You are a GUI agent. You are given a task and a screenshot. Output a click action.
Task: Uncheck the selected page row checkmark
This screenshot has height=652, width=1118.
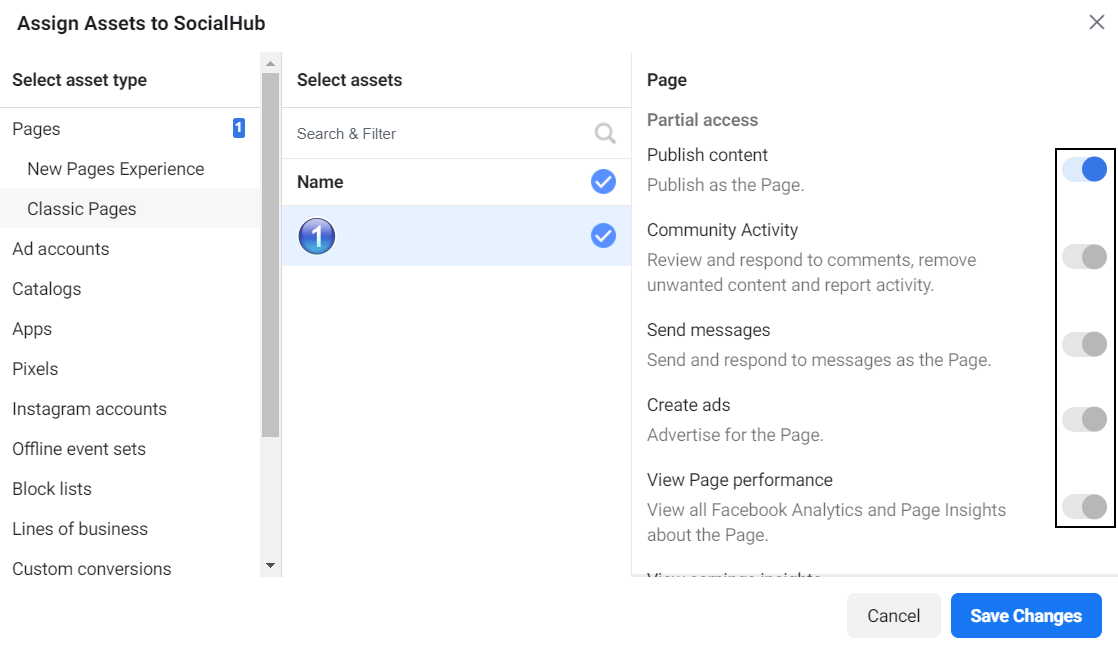click(603, 235)
